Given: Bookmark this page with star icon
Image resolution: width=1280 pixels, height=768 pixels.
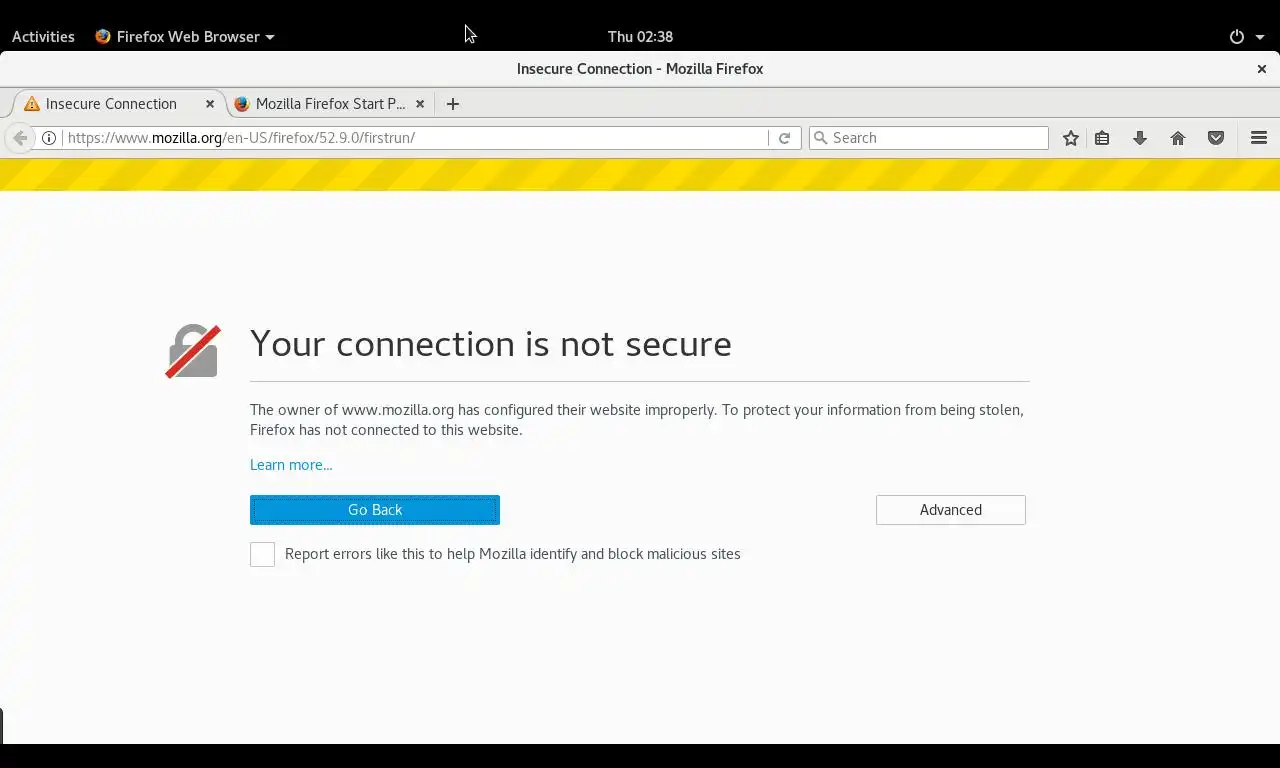Looking at the screenshot, I should pyautogui.click(x=1071, y=138).
